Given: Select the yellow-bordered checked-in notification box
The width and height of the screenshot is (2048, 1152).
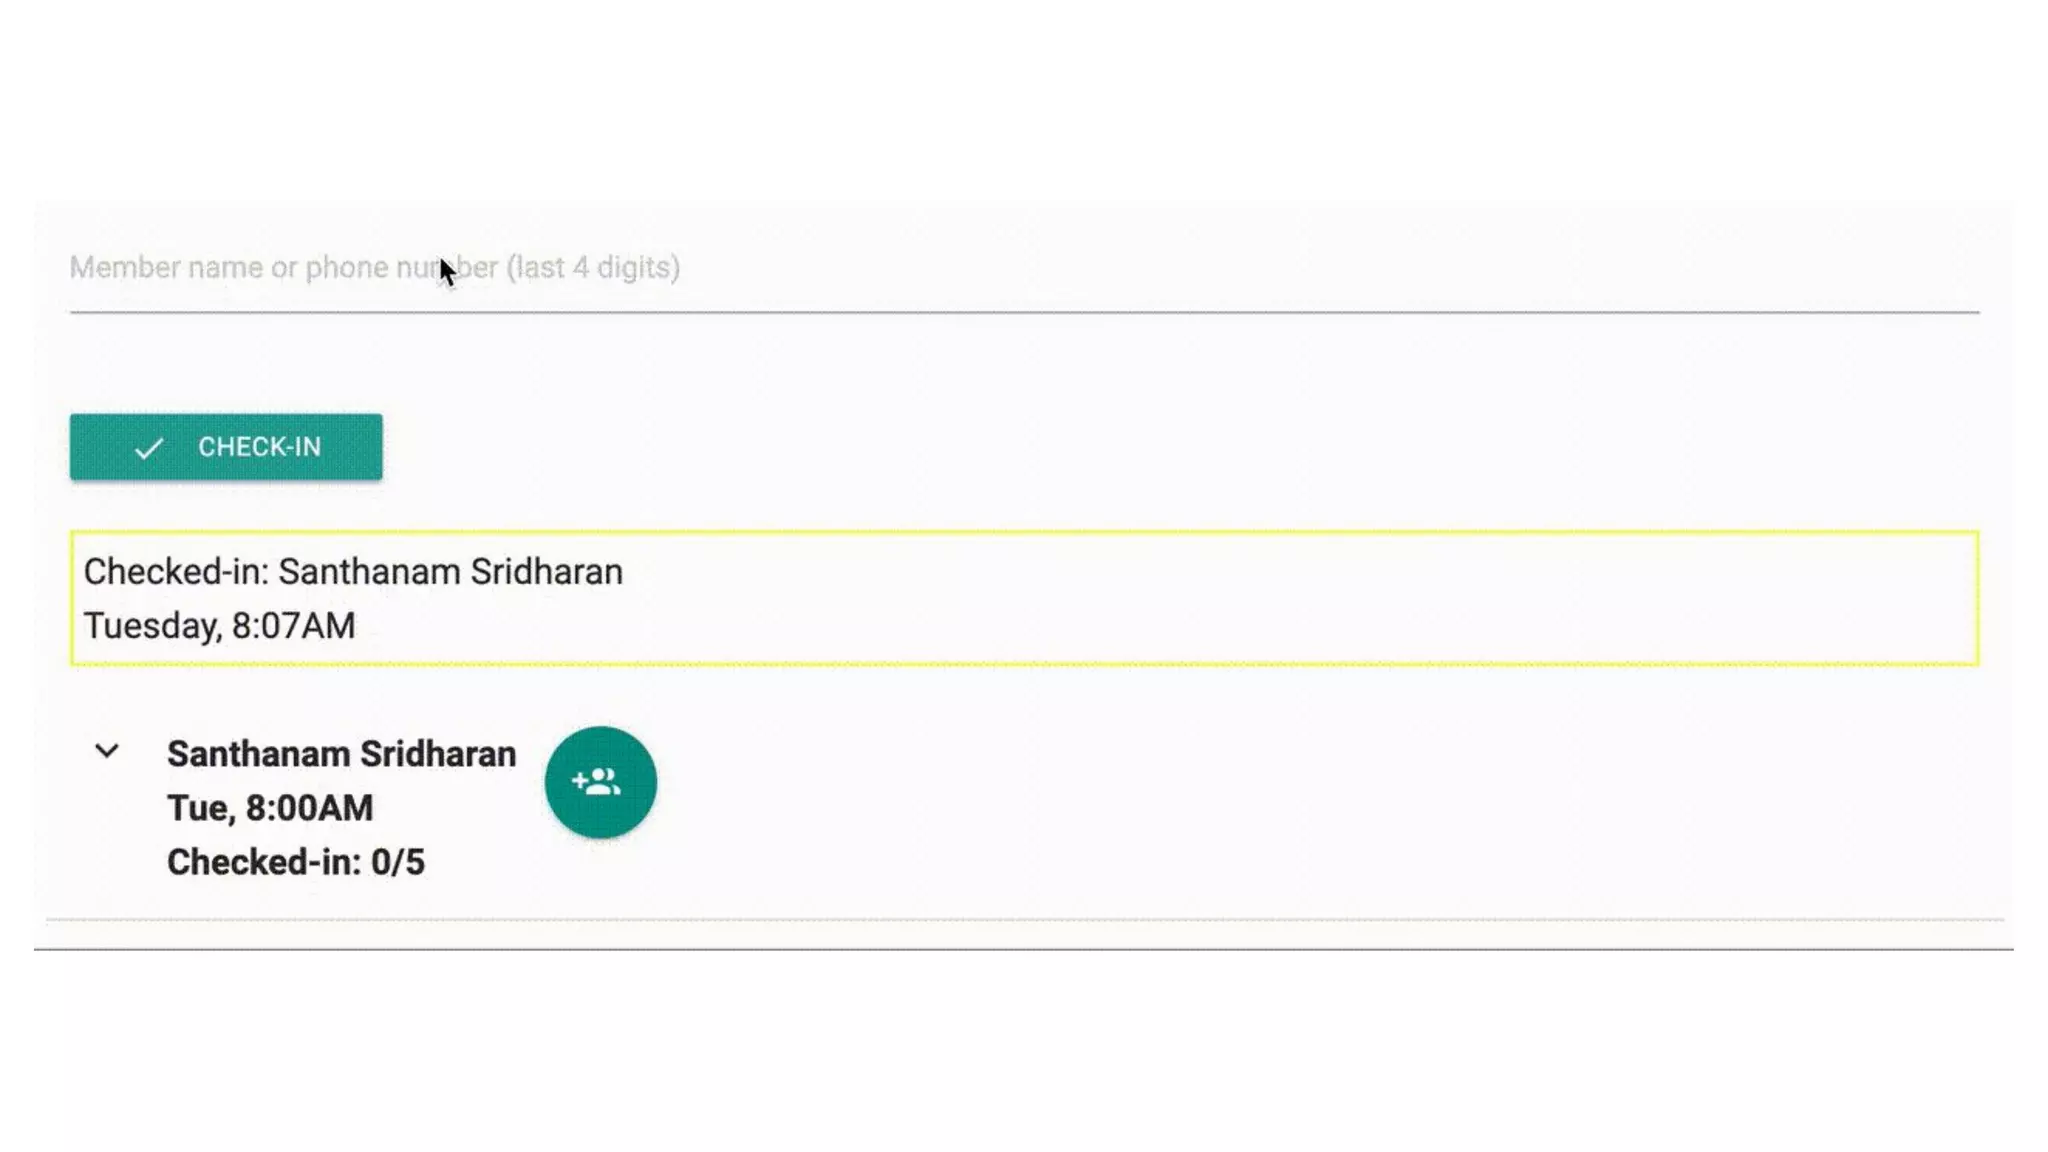Looking at the screenshot, I should pyautogui.click(x=1024, y=598).
